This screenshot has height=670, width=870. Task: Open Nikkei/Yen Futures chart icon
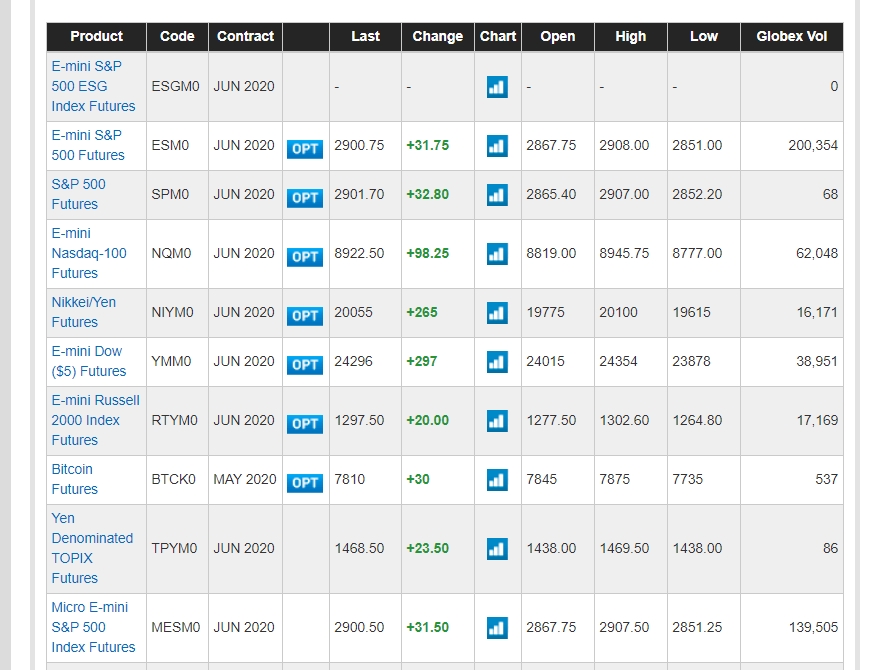click(x=497, y=313)
